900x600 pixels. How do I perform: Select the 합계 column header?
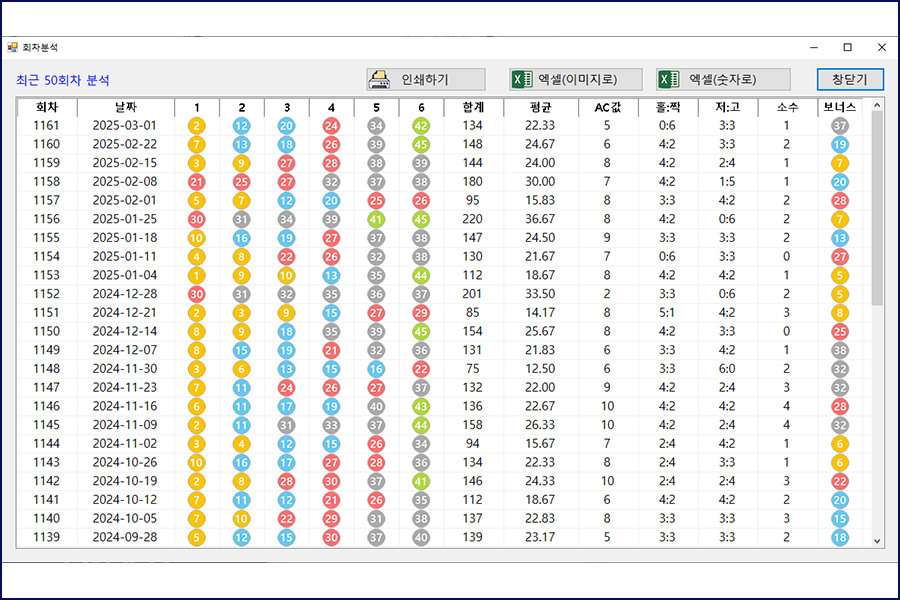pos(473,107)
